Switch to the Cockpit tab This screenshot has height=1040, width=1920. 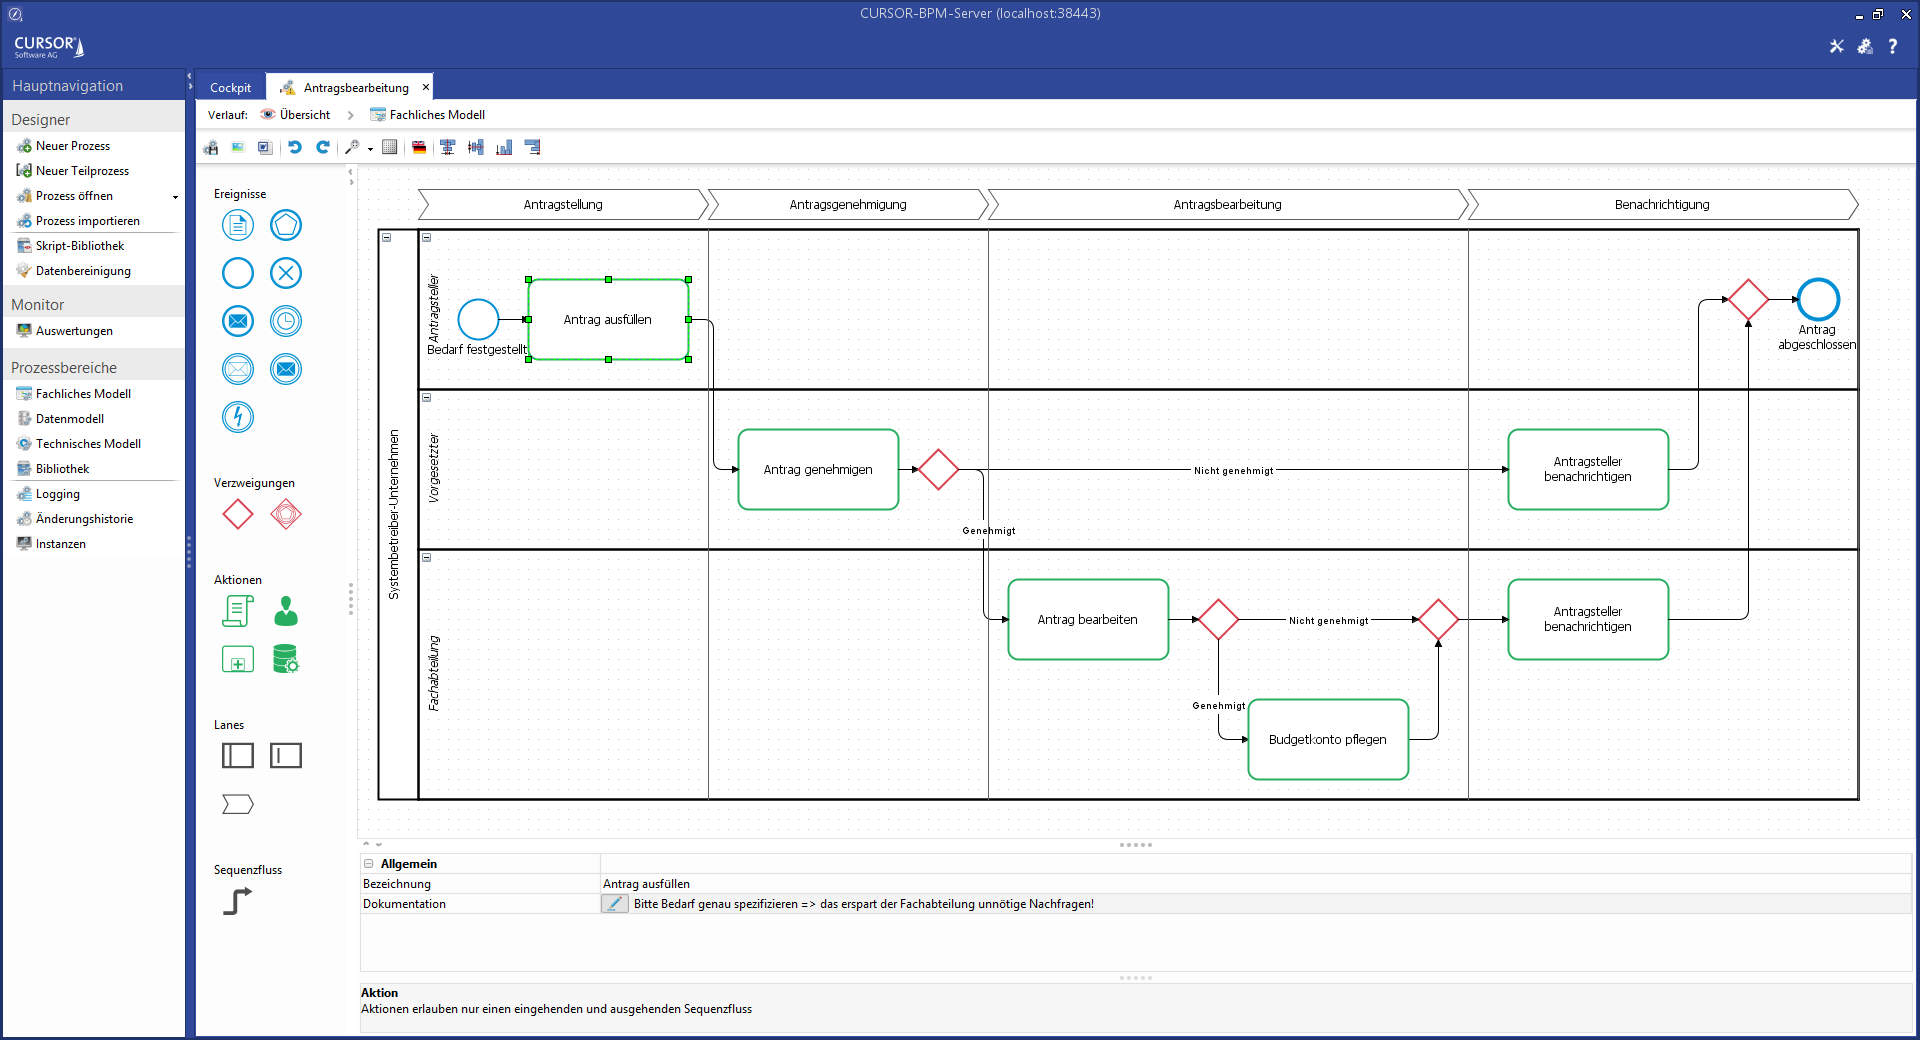(230, 88)
